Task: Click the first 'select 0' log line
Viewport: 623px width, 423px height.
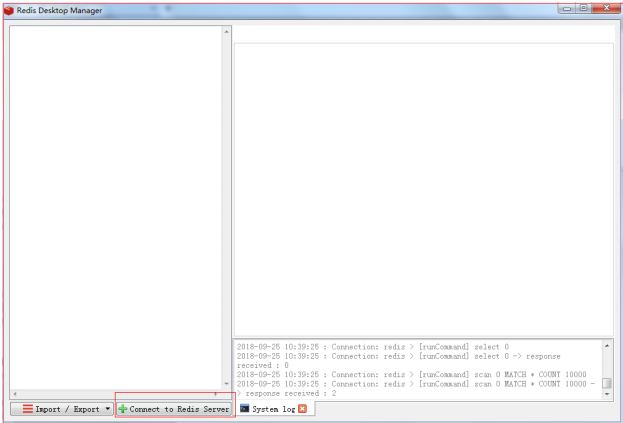Action: 373,347
